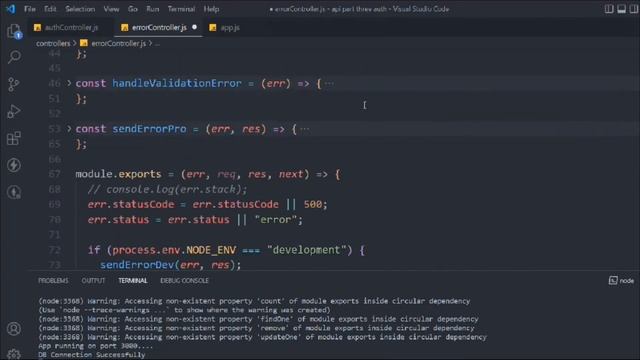Open the Go menu
Image resolution: width=640 pixels, height=360 pixels.
click(133, 9)
